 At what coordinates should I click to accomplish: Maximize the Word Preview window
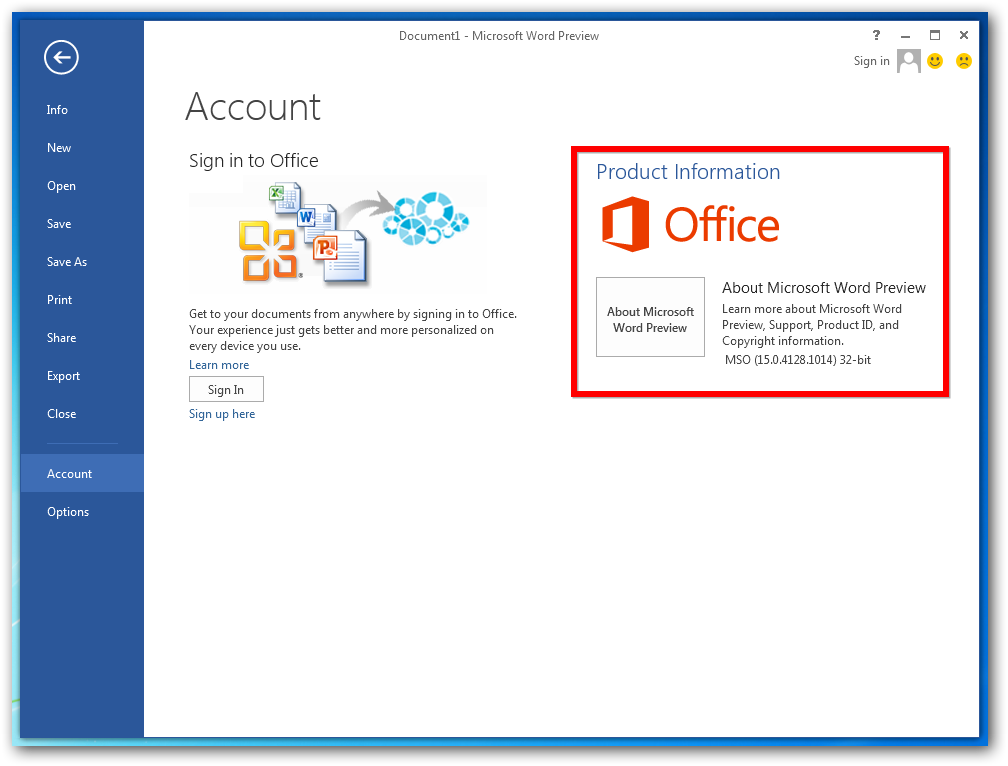click(x=935, y=35)
